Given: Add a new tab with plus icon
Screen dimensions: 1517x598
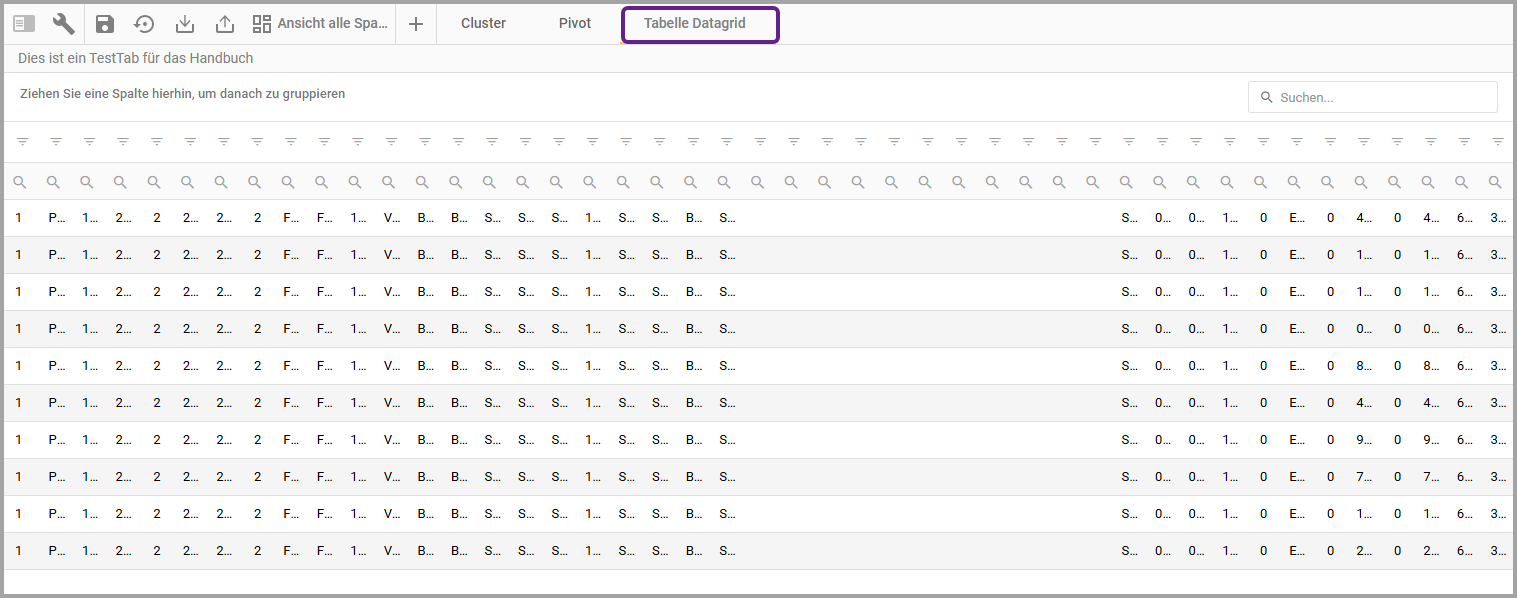Looking at the screenshot, I should (416, 24).
